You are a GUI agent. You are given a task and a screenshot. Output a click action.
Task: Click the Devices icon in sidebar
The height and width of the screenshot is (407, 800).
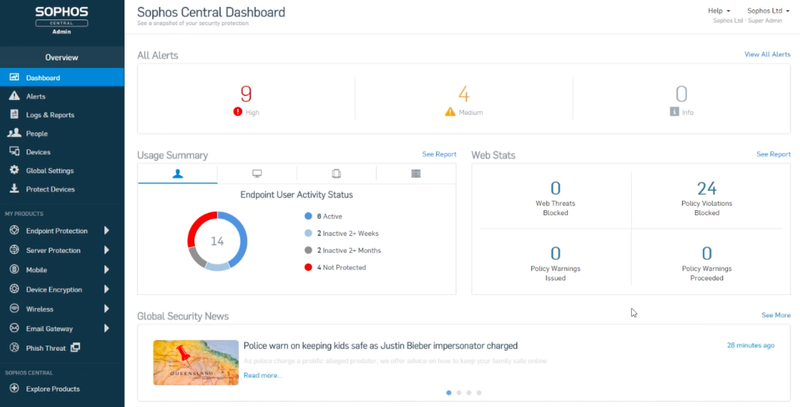(x=14, y=151)
